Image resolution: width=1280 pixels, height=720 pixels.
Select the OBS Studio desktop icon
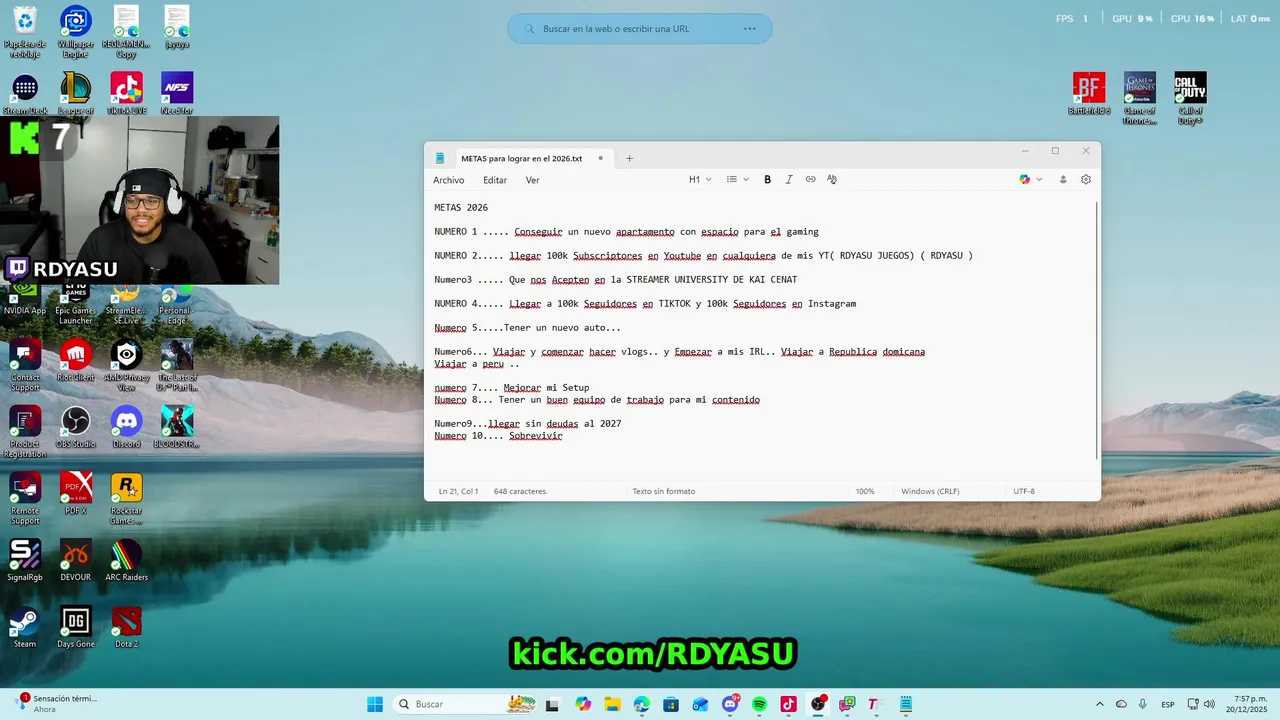[x=76, y=427]
